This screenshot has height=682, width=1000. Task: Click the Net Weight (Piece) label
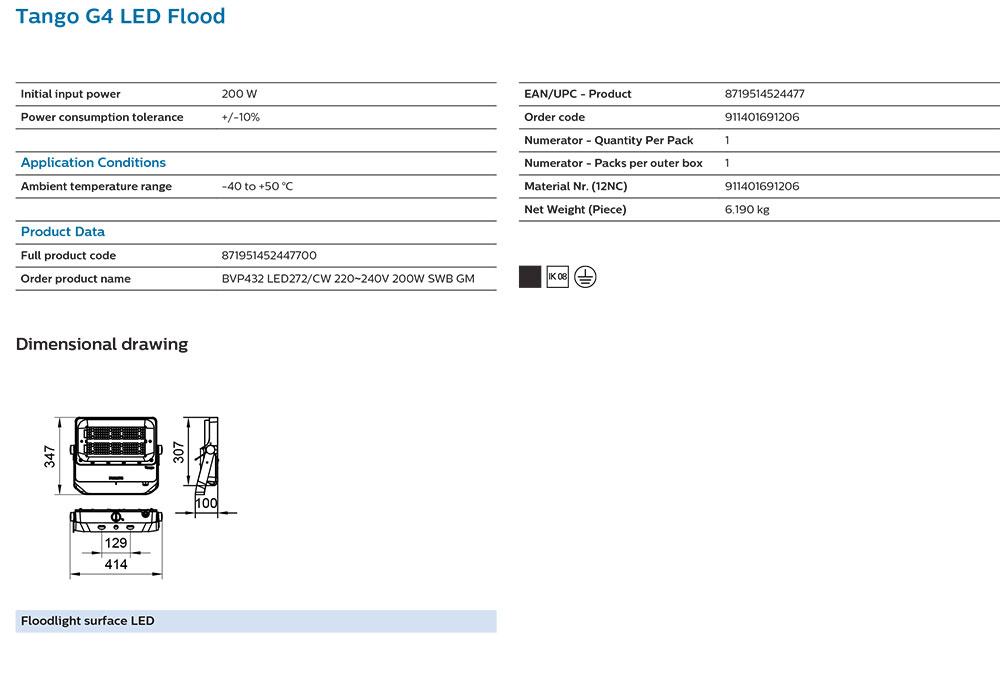575,209
